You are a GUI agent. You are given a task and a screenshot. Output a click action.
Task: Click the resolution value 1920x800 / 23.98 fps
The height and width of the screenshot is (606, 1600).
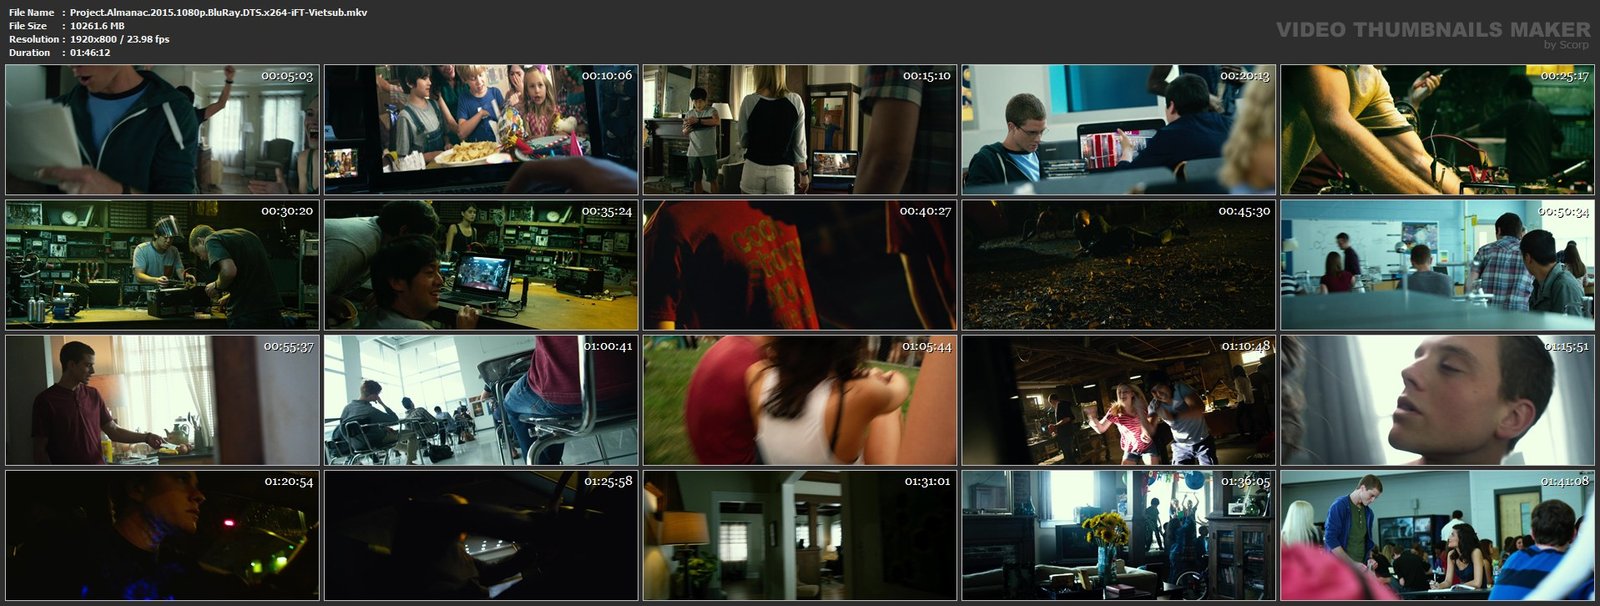pyautogui.click(x=120, y=39)
